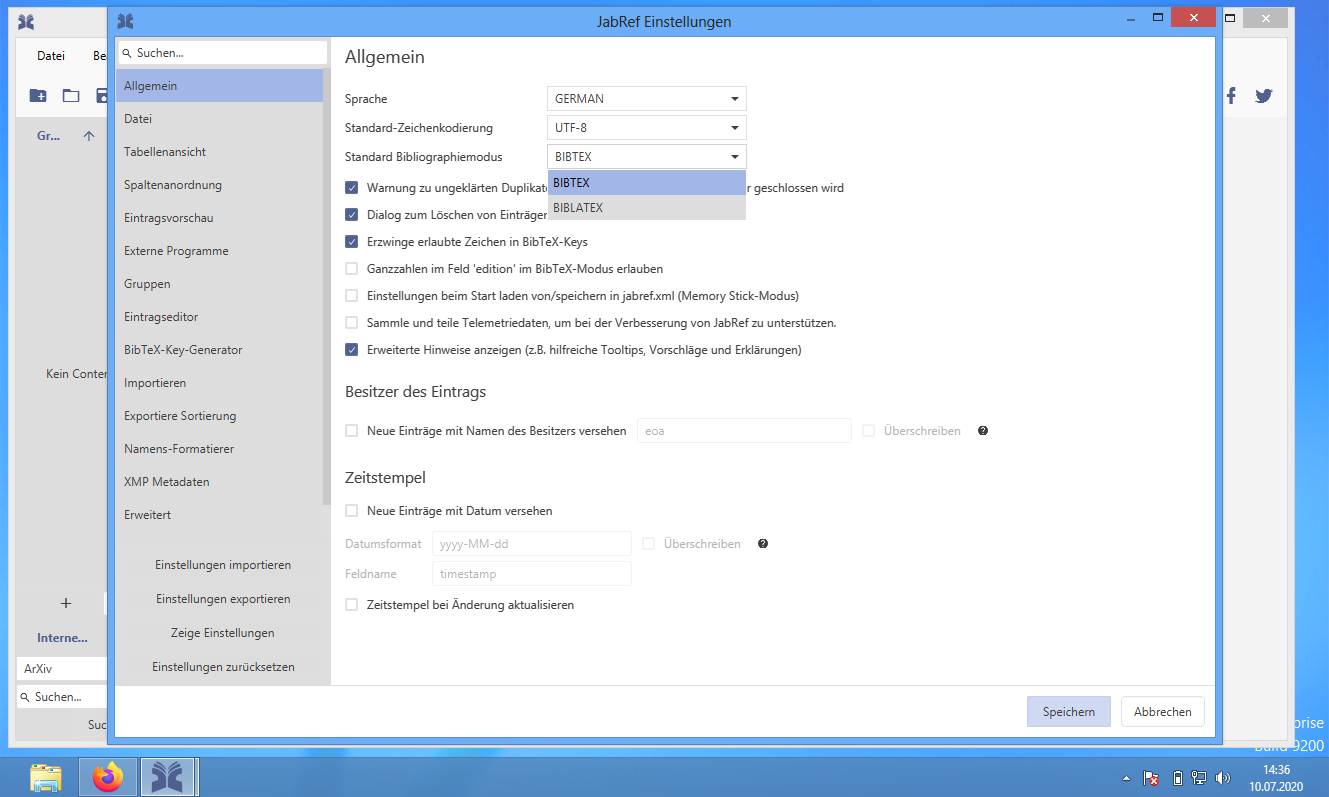
Task: Click the open library folder icon in main window
Action: point(71,96)
